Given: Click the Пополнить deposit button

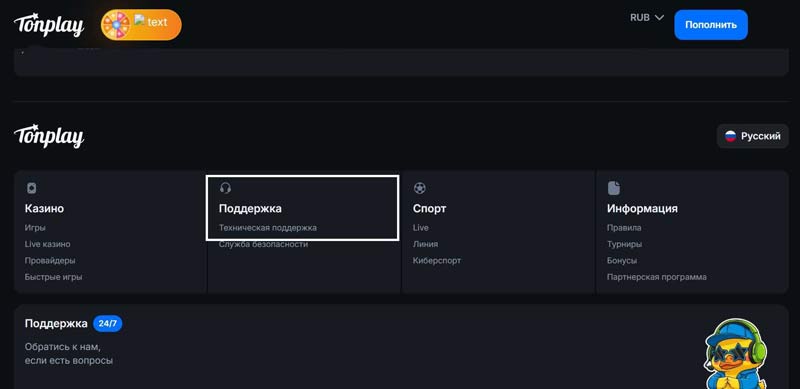Looking at the screenshot, I should click(x=711, y=25).
